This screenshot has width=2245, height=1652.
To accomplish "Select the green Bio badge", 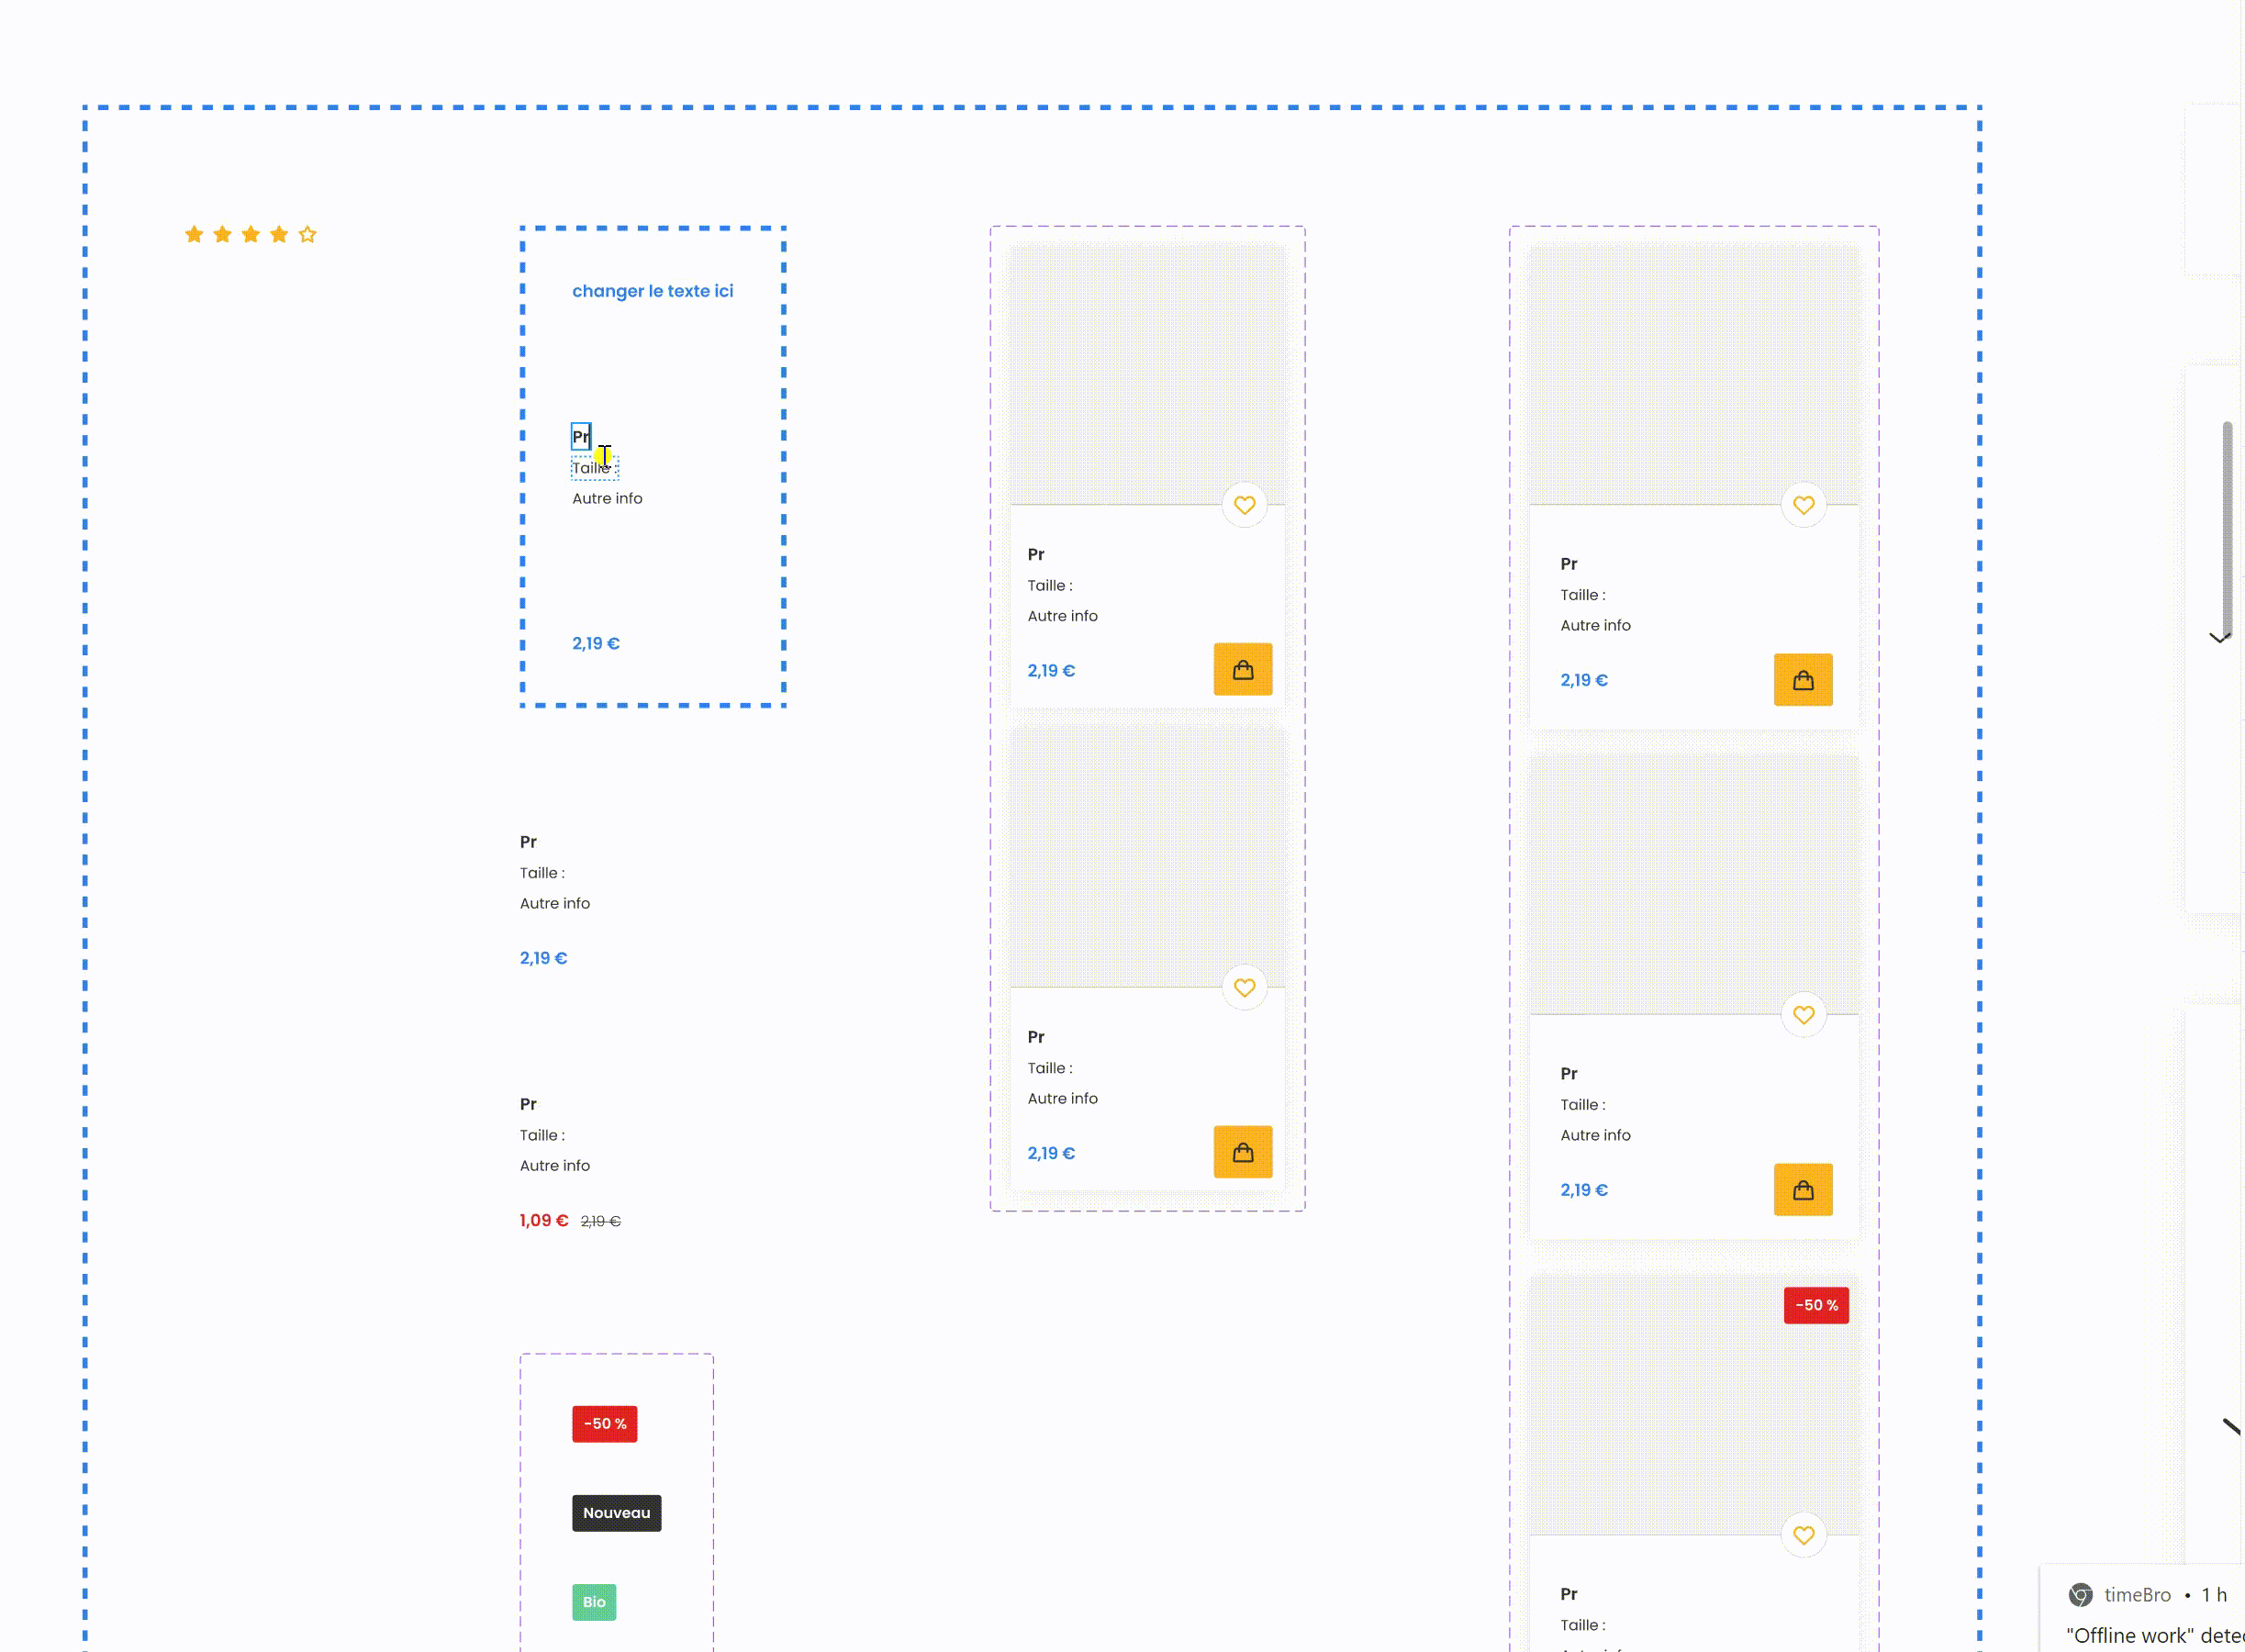I will [x=593, y=1602].
